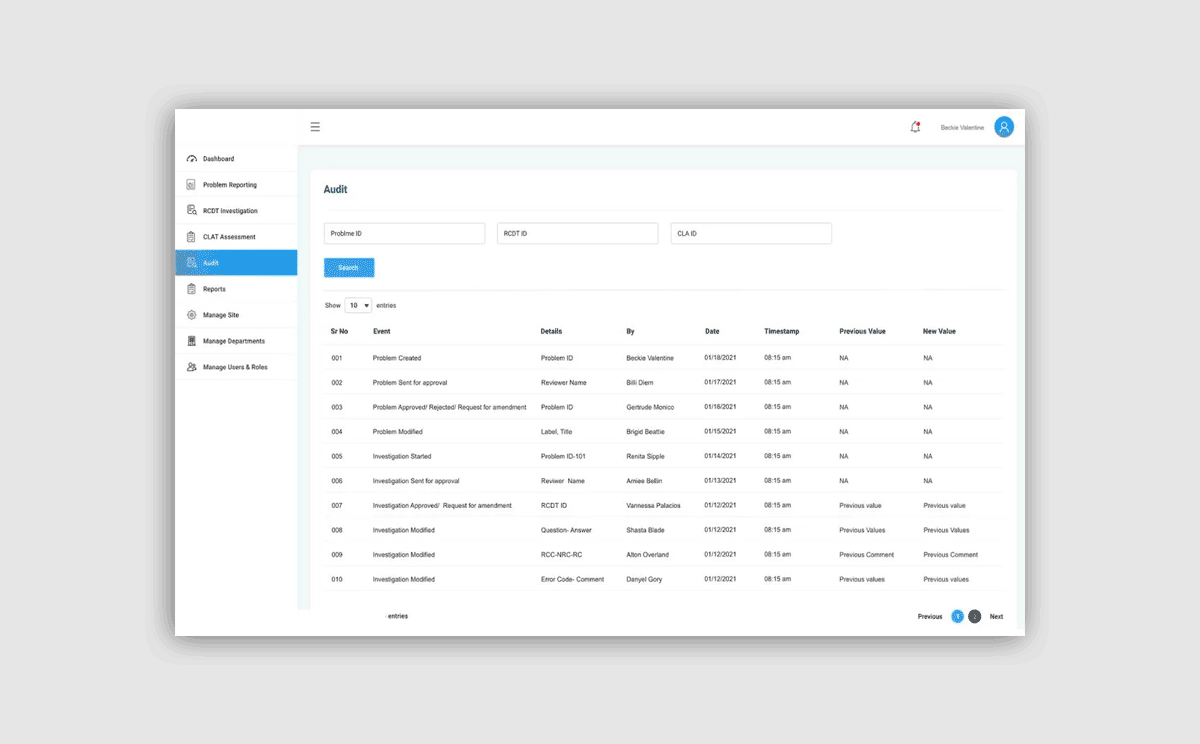Viewport: 1200px width, 744px height.
Task: Go to Next page
Action: click(x=997, y=617)
